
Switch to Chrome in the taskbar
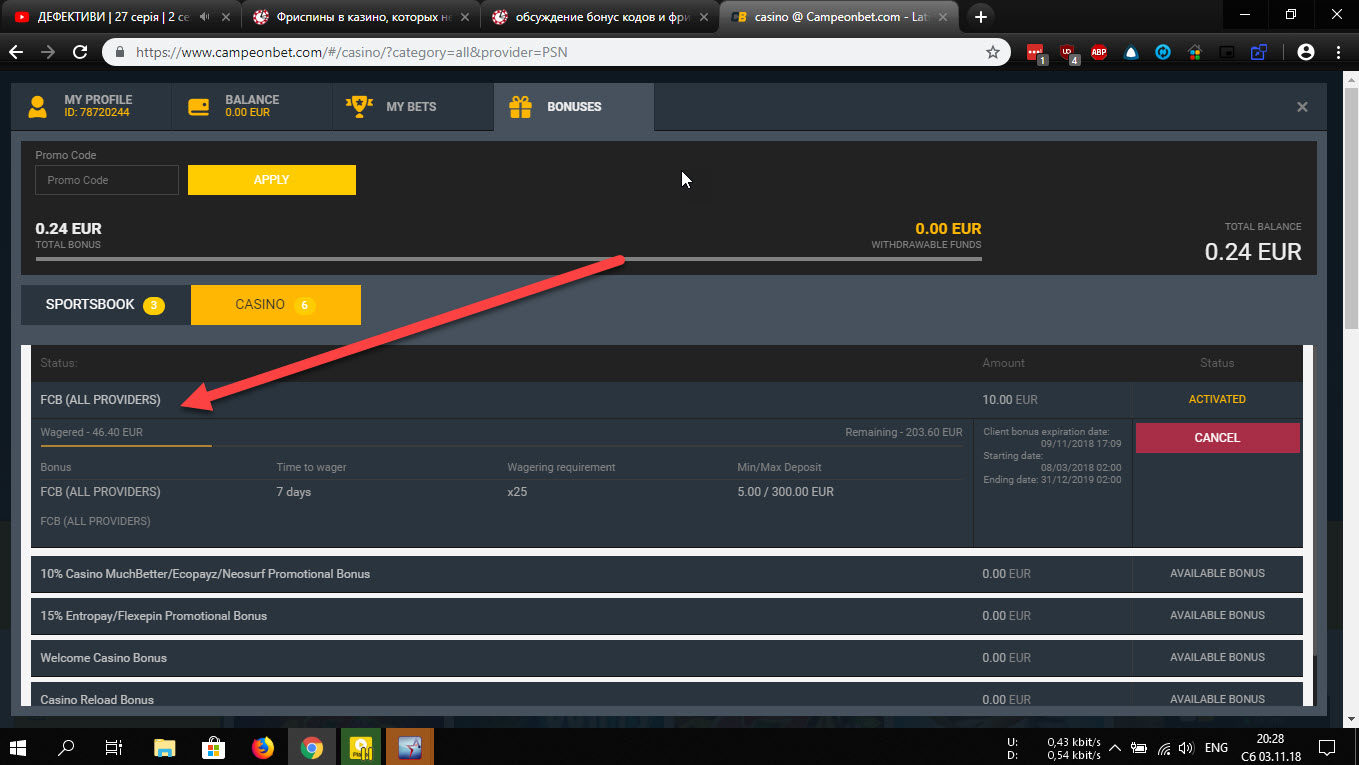tap(311, 746)
